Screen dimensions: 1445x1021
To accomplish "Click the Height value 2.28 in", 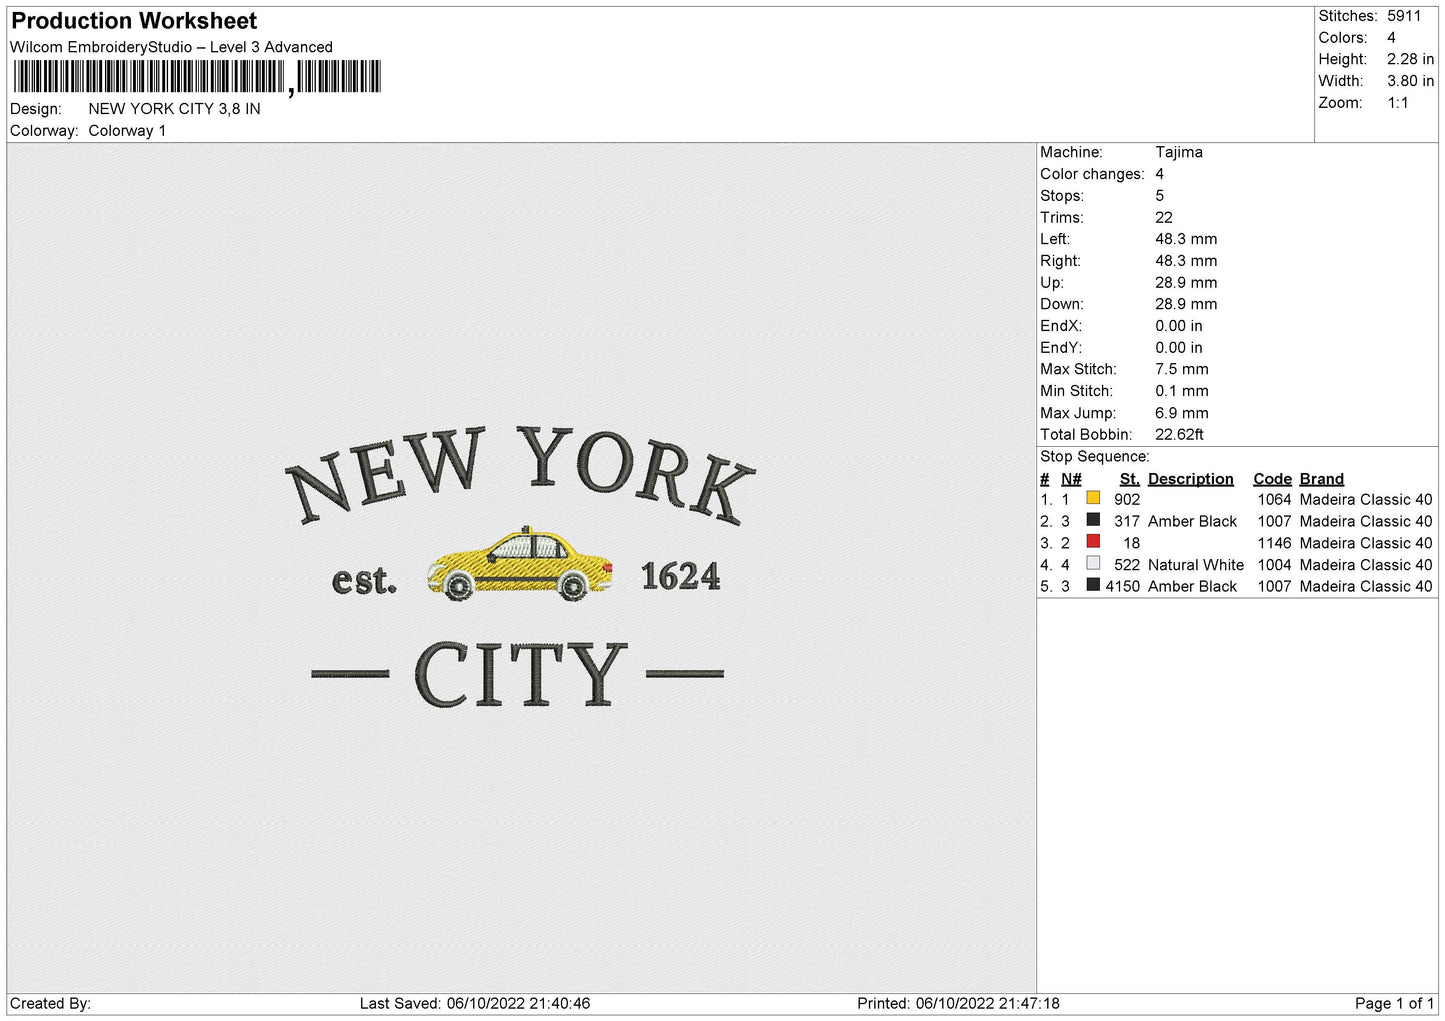I will click(1410, 60).
